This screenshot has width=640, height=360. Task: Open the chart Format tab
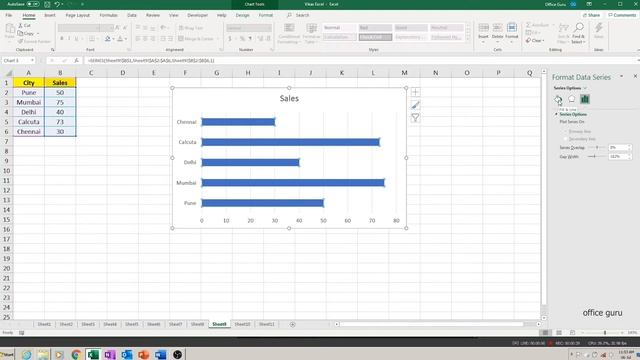[x=266, y=15]
